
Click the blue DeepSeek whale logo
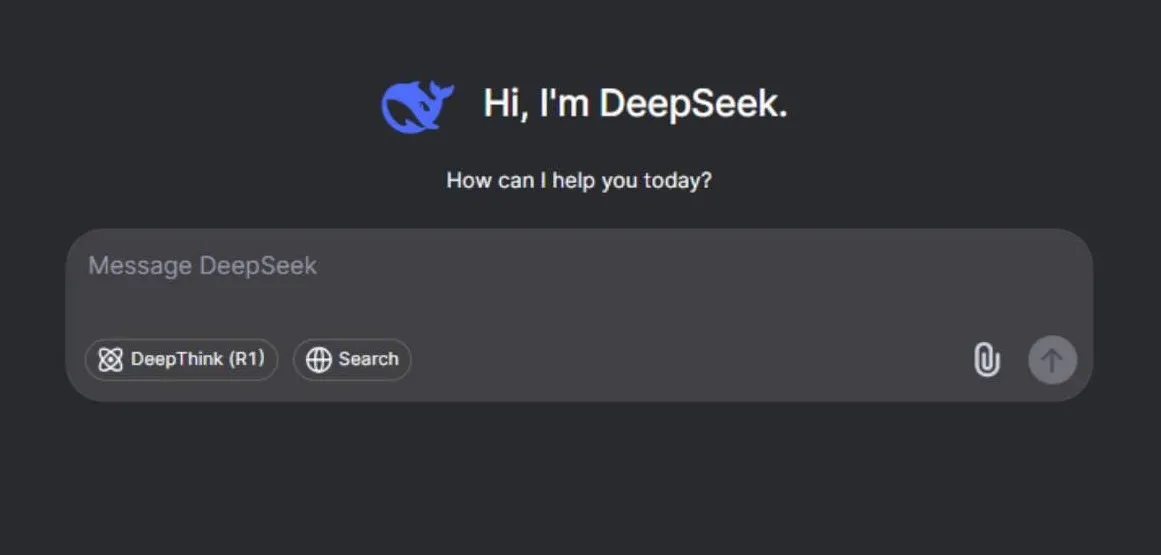tap(417, 106)
